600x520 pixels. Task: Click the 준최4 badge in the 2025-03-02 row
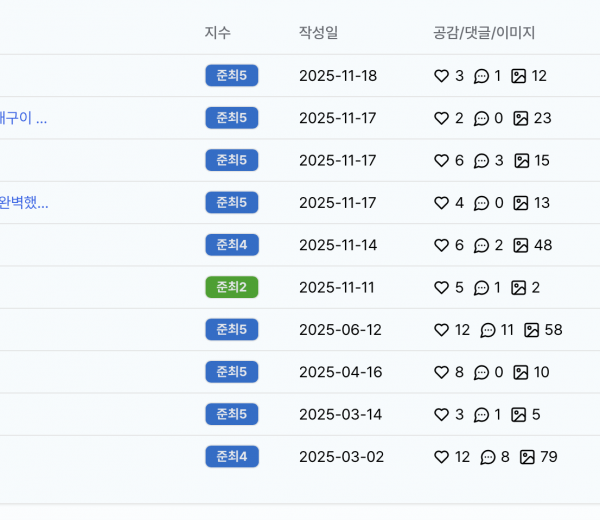[x=232, y=457]
